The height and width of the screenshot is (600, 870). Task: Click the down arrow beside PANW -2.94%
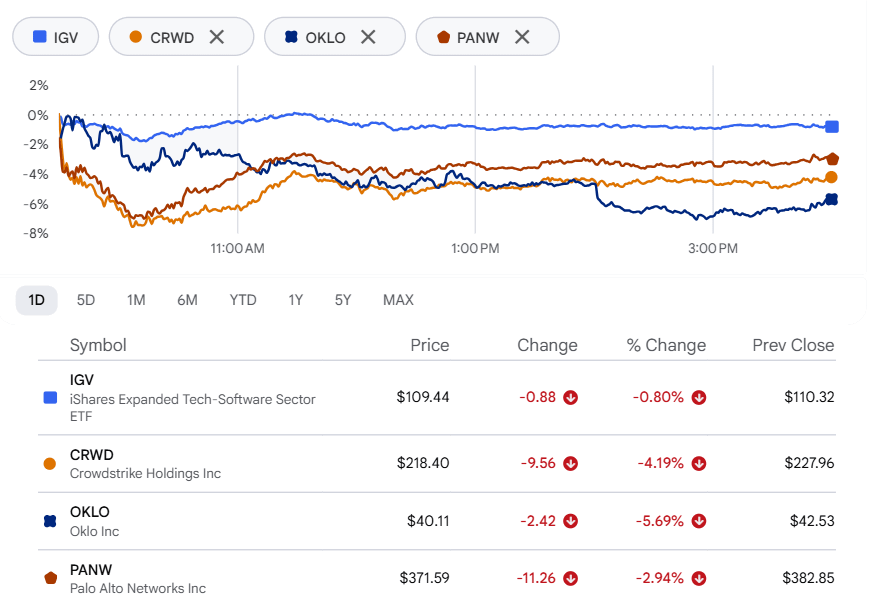tap(699, 578)
